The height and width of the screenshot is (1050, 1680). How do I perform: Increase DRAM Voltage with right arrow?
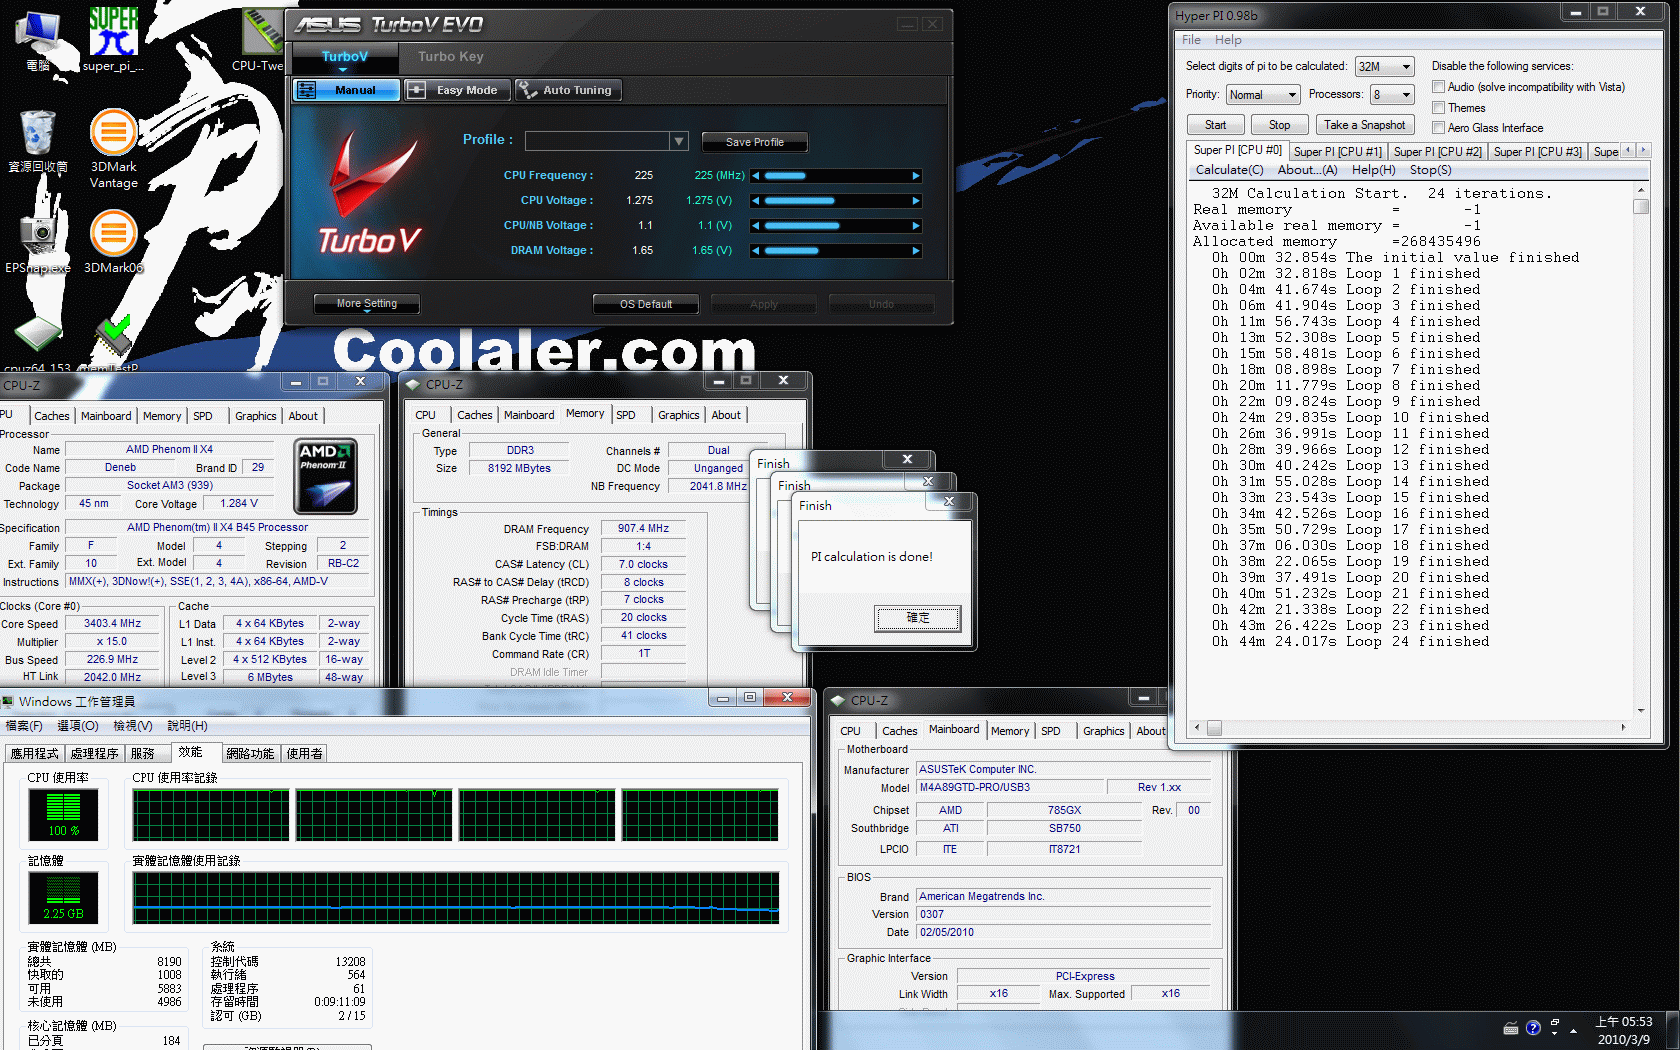tap(916, 251)
